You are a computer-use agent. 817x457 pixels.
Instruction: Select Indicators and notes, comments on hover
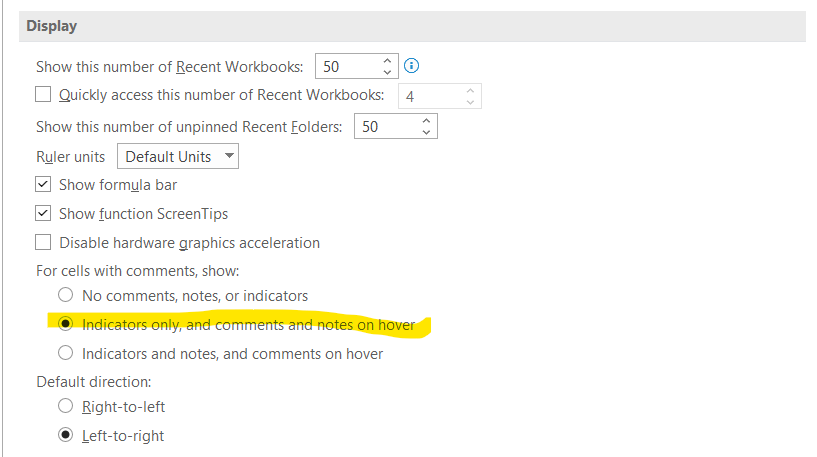(x=66, y=353)
